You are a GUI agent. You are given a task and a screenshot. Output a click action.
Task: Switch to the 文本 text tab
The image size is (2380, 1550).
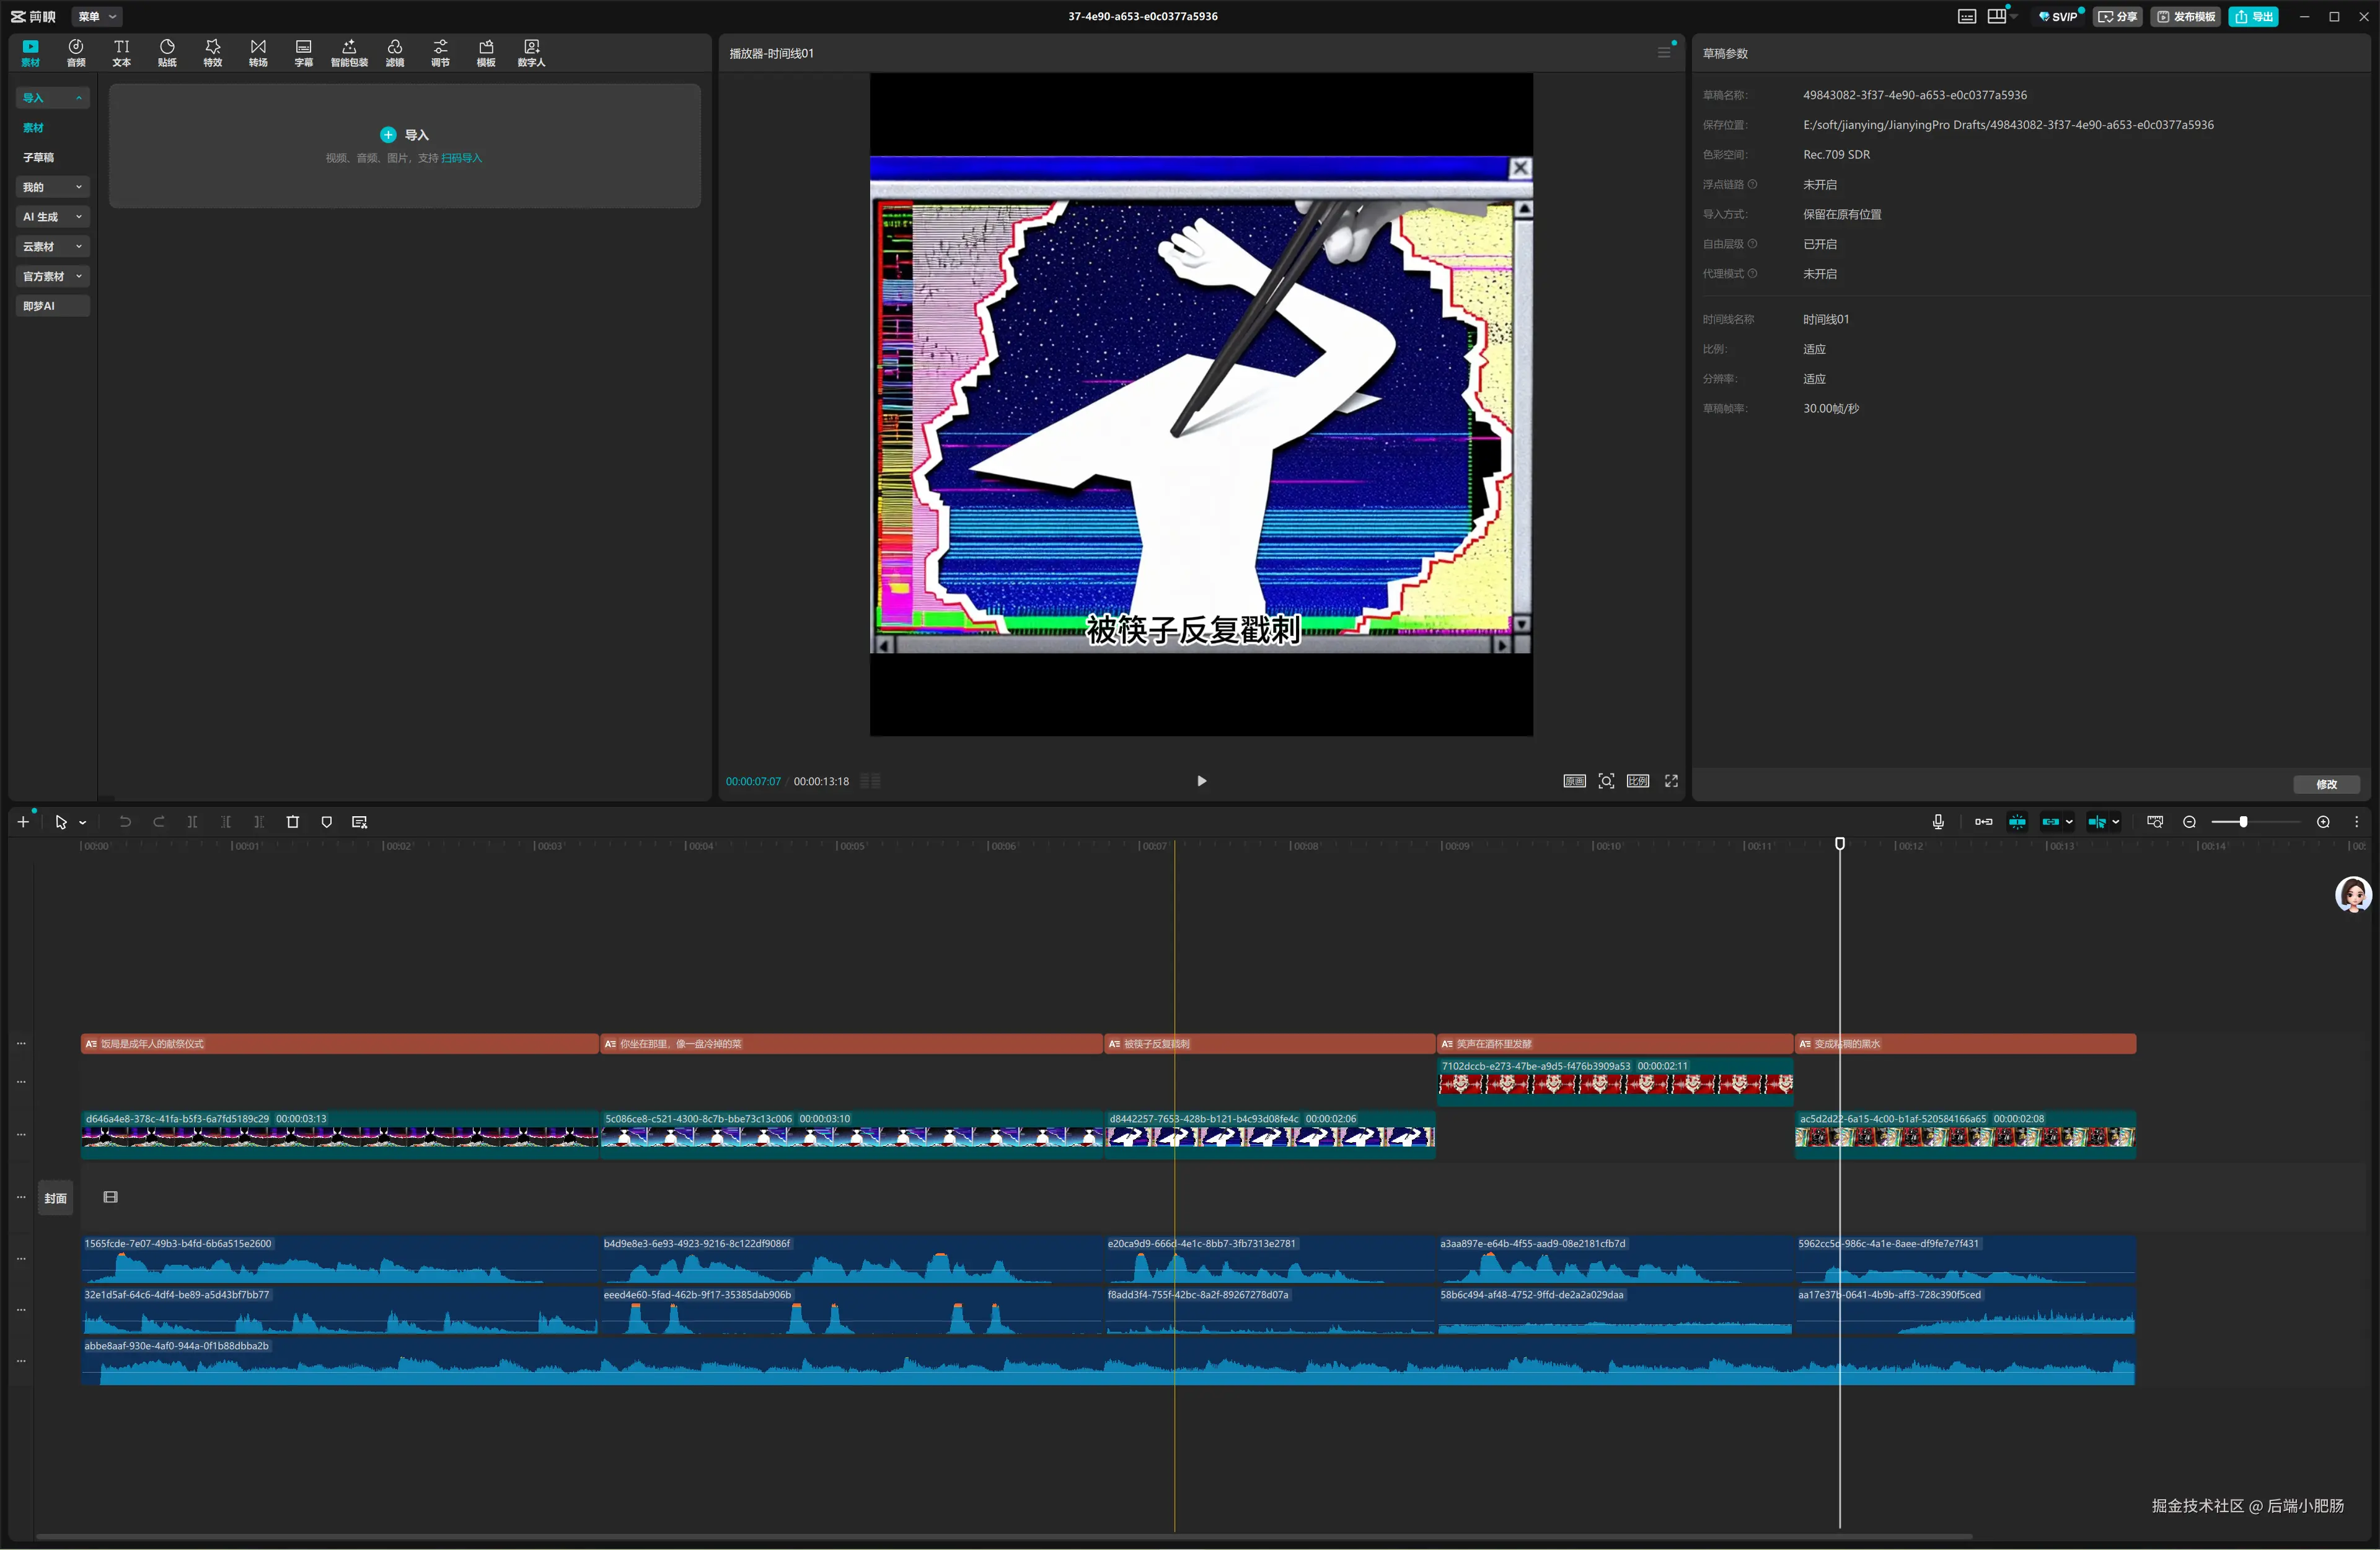pos(121,53)
